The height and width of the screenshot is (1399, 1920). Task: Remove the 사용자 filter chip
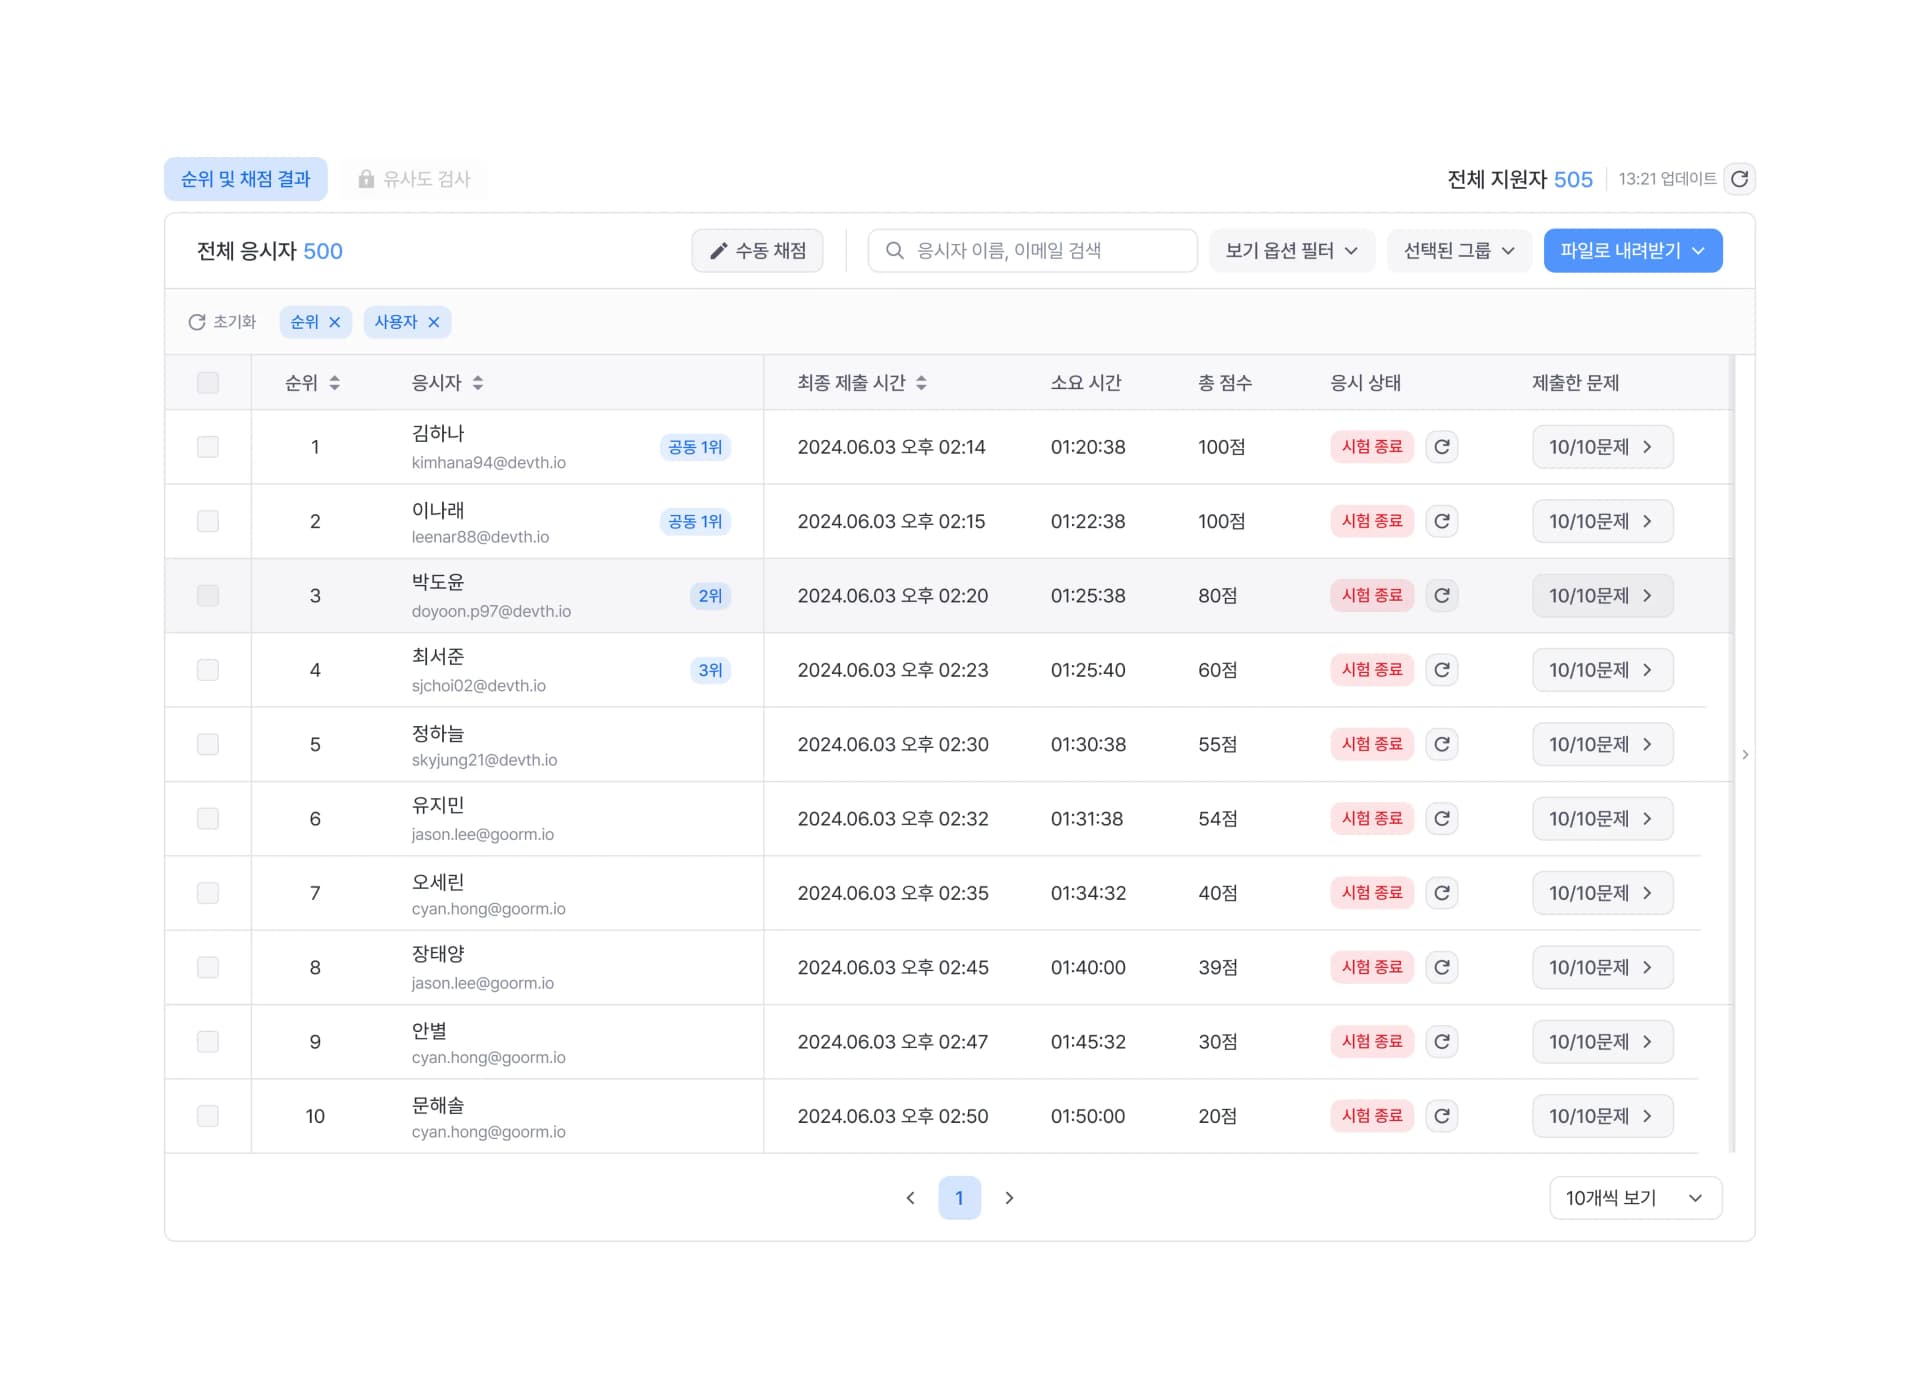click(x=434, y=322)
